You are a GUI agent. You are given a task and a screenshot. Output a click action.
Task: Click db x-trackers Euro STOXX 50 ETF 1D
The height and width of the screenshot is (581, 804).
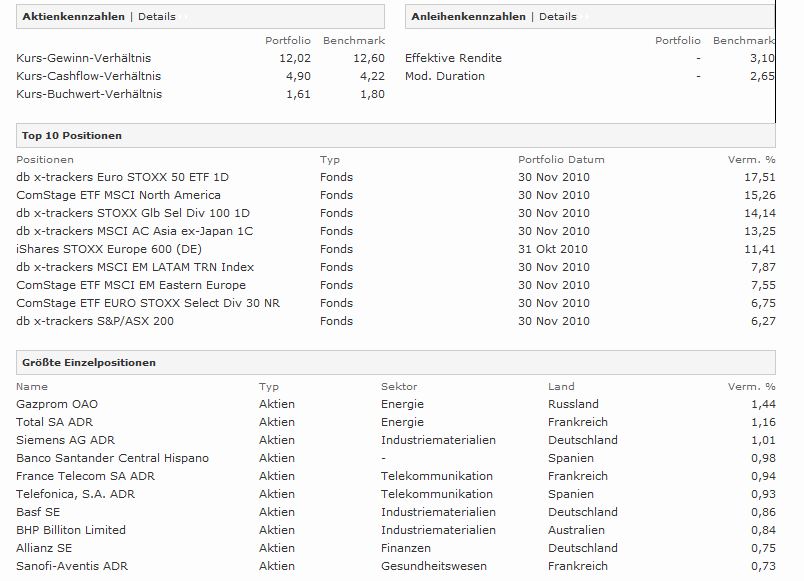point(122,177)
